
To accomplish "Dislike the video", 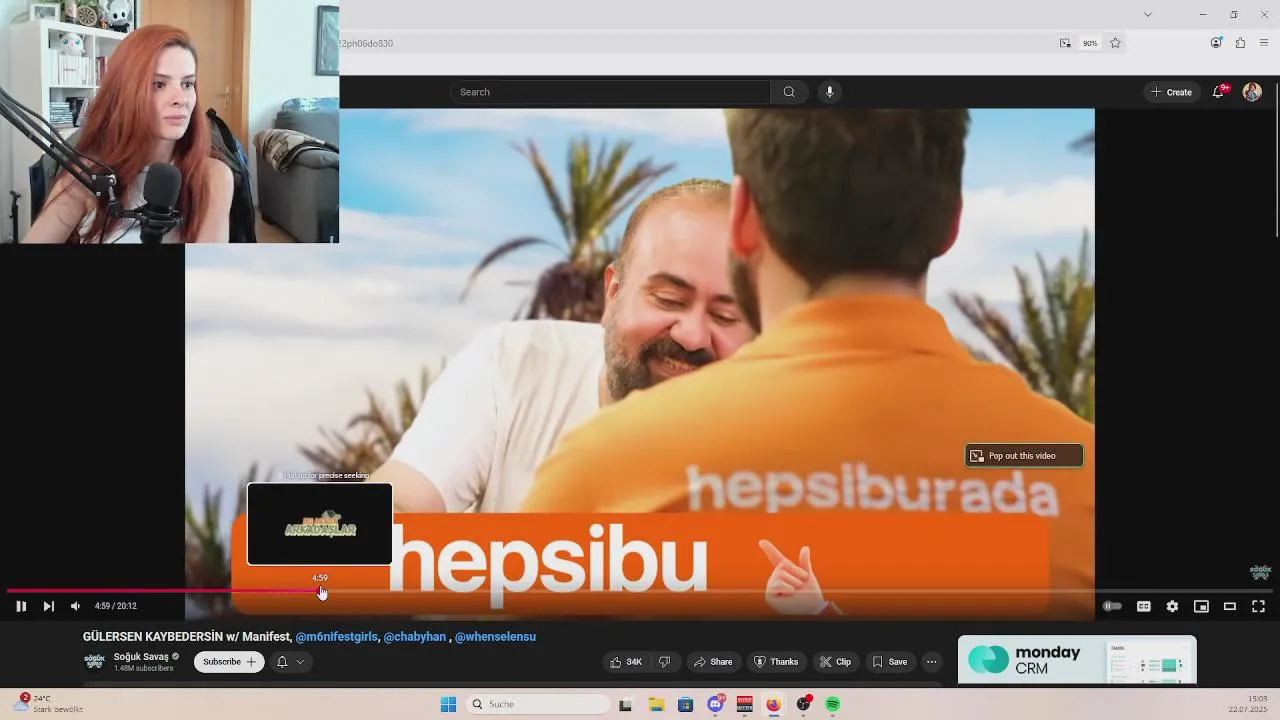I will click(x=664, y=662).
